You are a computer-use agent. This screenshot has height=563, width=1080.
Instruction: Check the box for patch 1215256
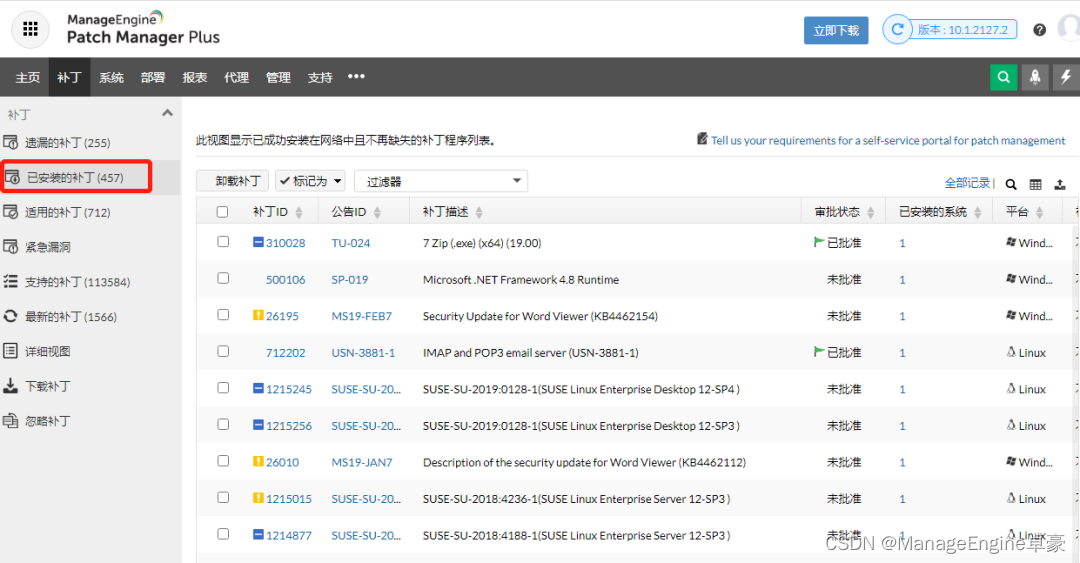pyautogui.click(x=223, y=424)
